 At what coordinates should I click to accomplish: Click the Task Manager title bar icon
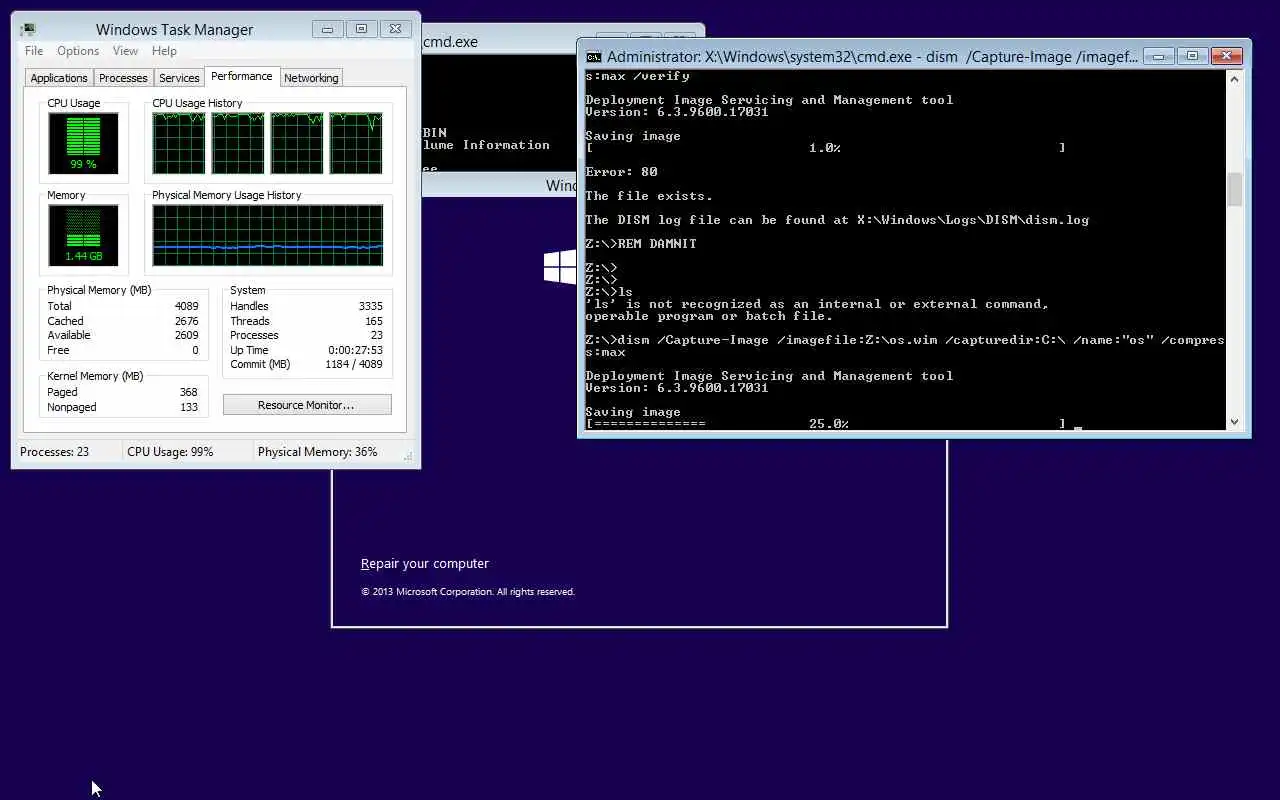tap(28, 30)
